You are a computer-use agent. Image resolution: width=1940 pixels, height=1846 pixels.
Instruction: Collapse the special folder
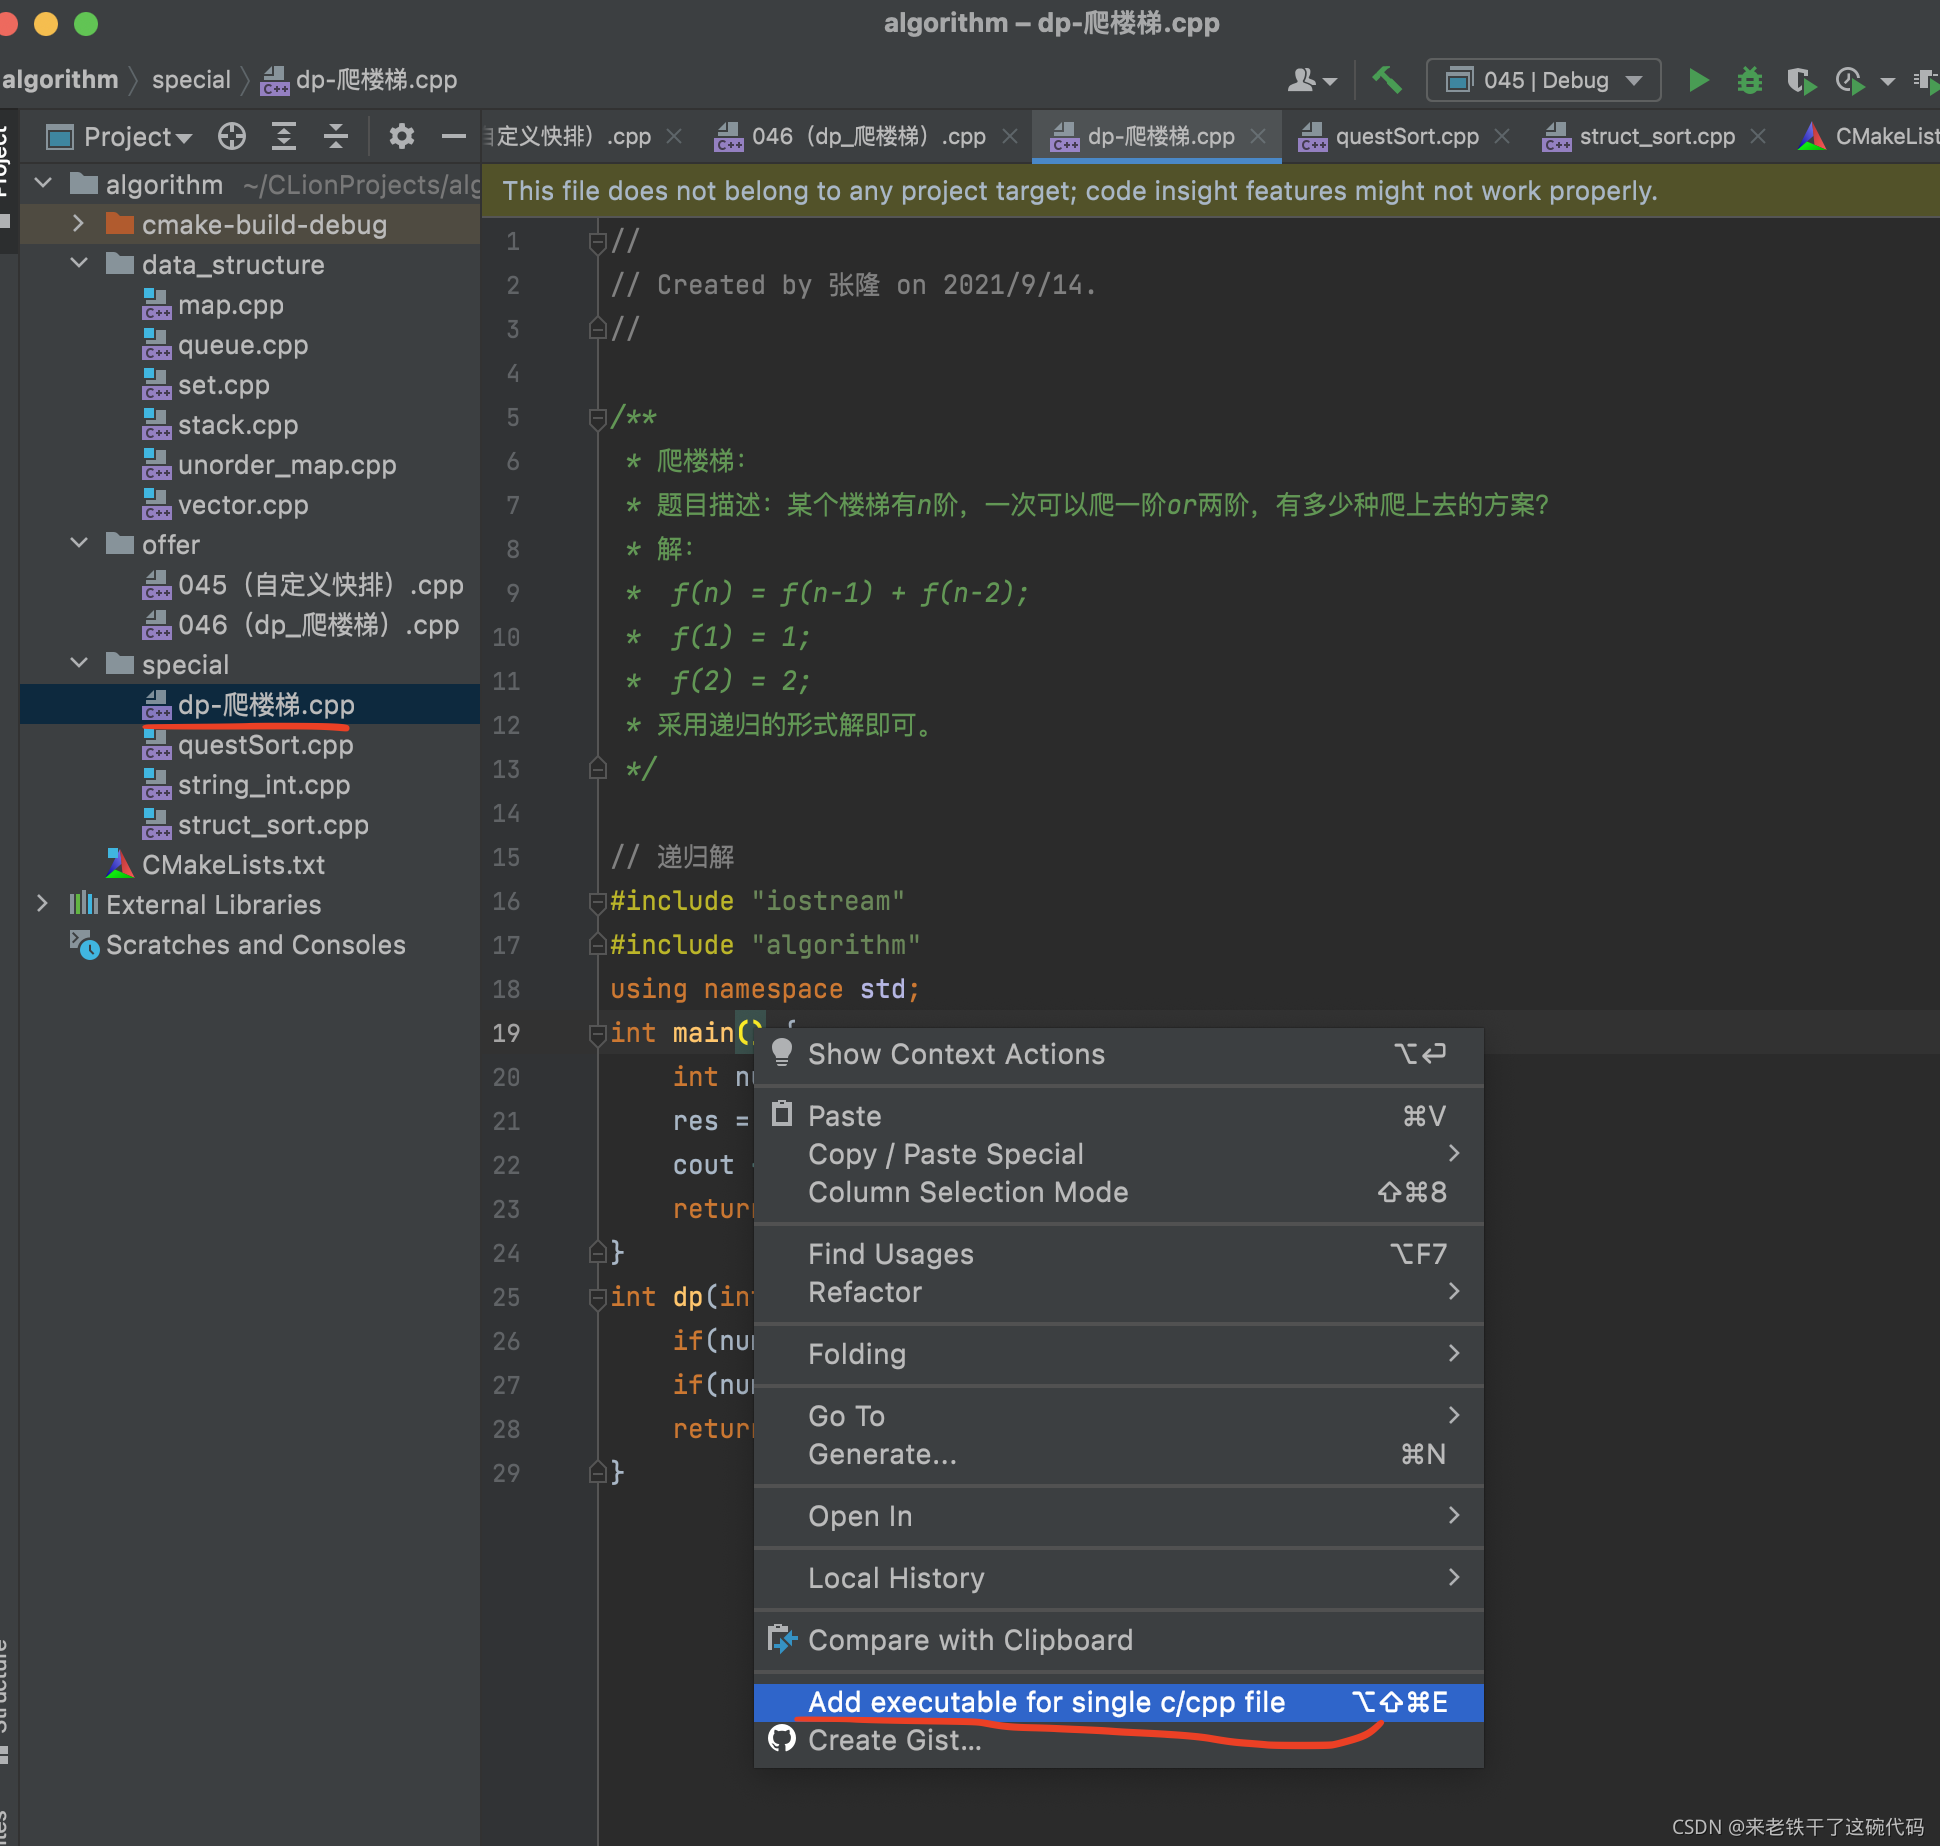coord(79,664)
